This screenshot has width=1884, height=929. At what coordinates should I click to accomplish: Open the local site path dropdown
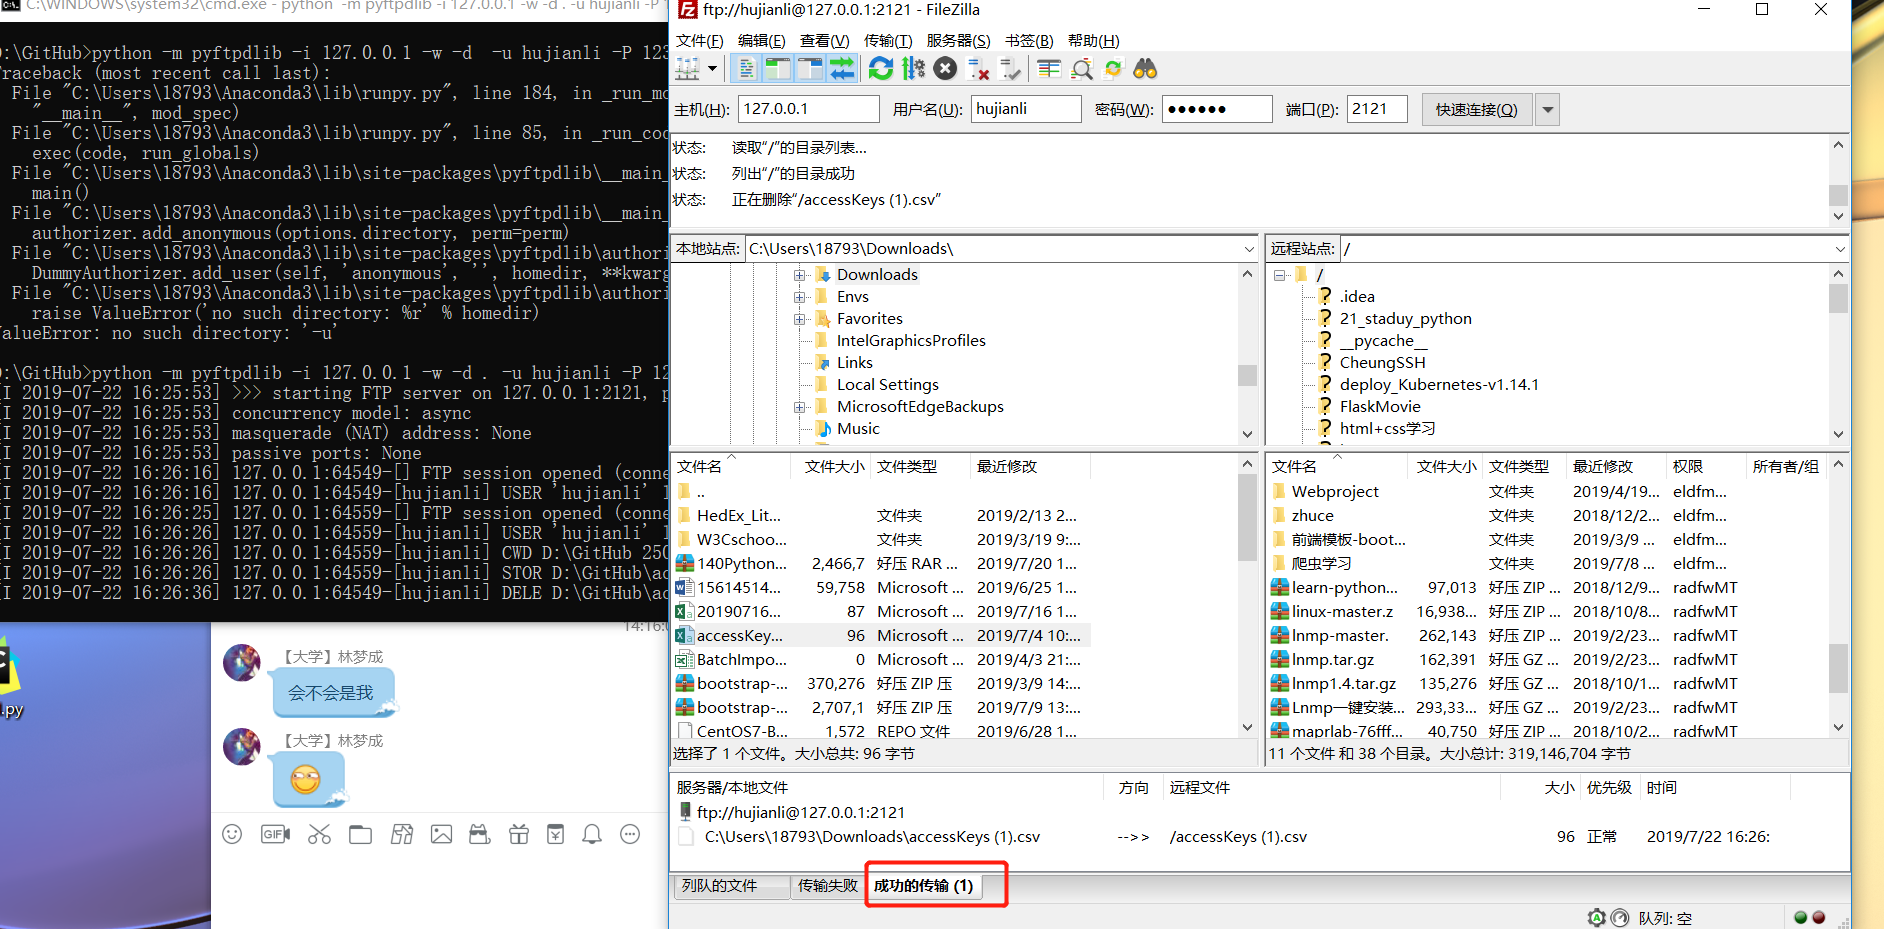click(1249, 249)
